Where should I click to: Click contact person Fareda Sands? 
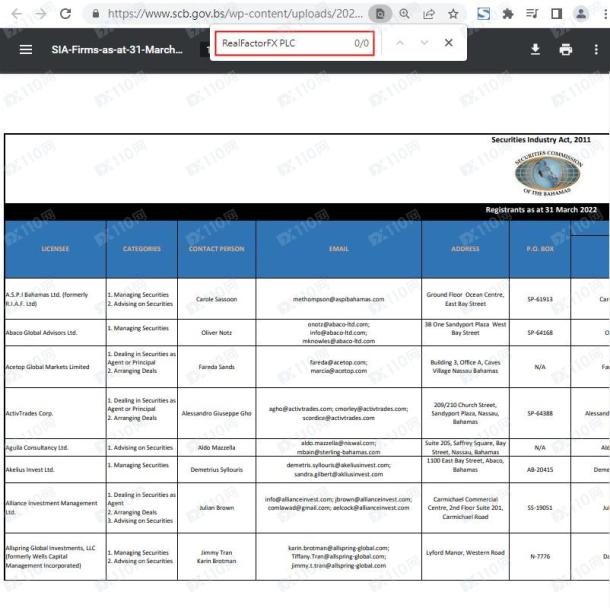217,367
